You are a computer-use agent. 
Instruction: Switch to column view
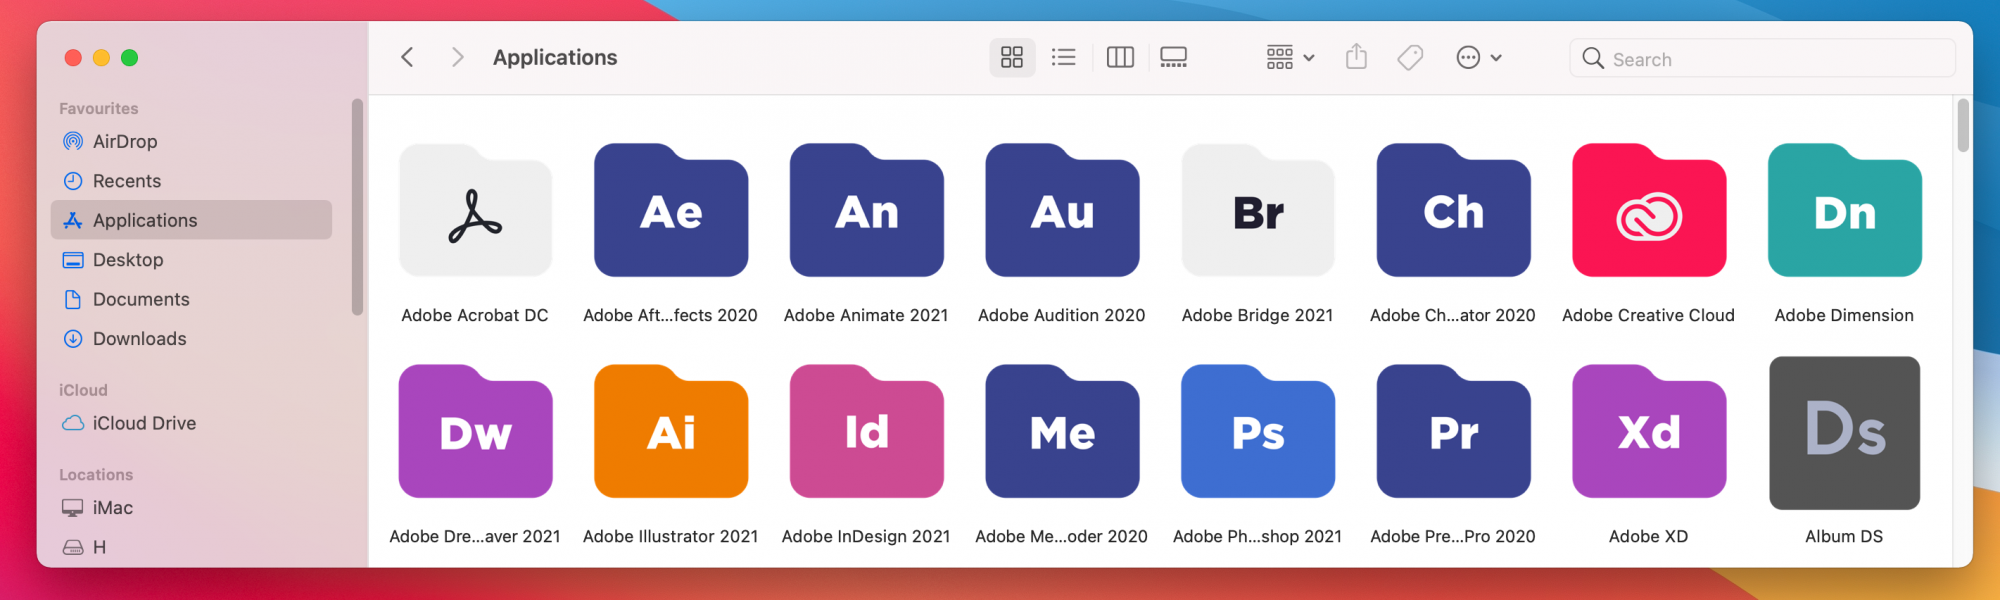(1120, 58)
